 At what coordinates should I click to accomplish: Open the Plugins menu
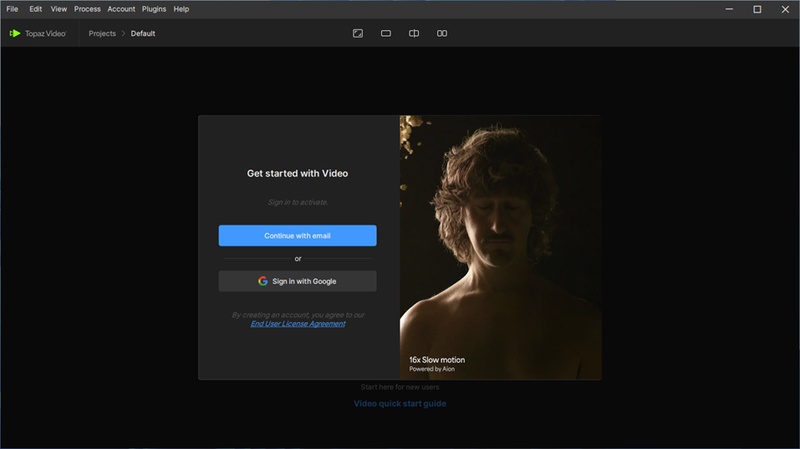tap(154, 9)
